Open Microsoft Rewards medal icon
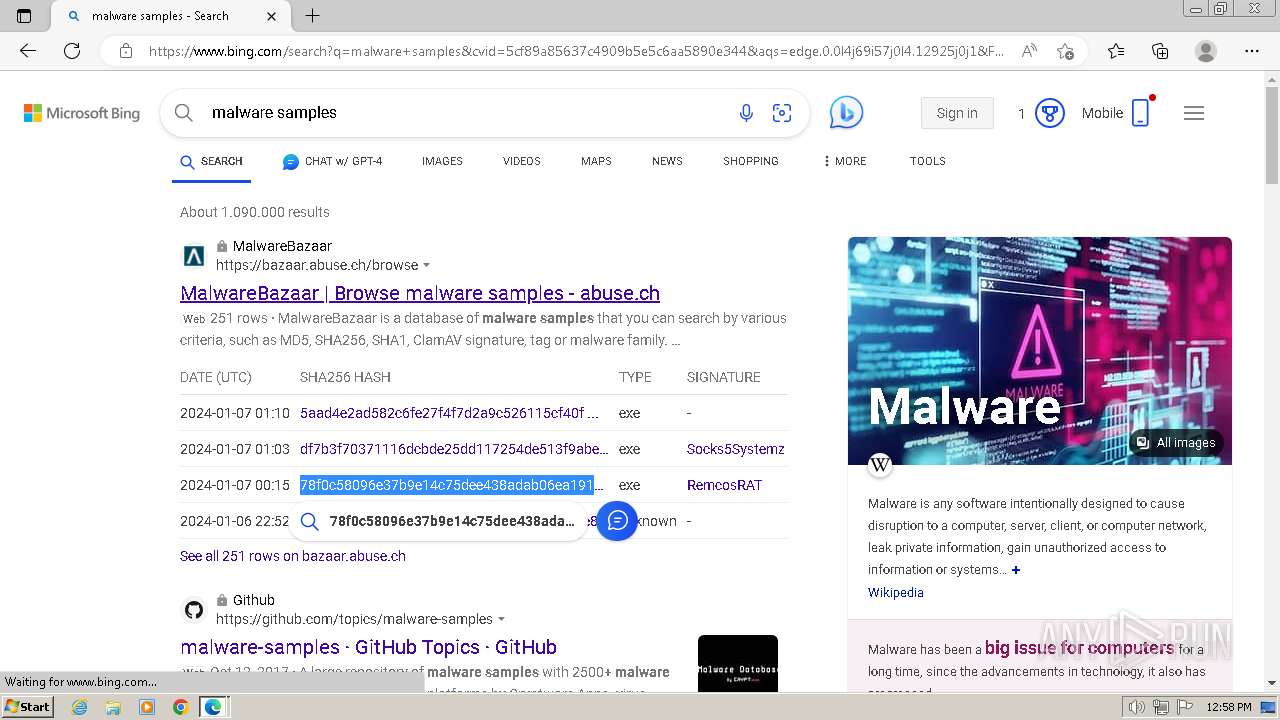Screen dimensions: 1280x720 1049,113
